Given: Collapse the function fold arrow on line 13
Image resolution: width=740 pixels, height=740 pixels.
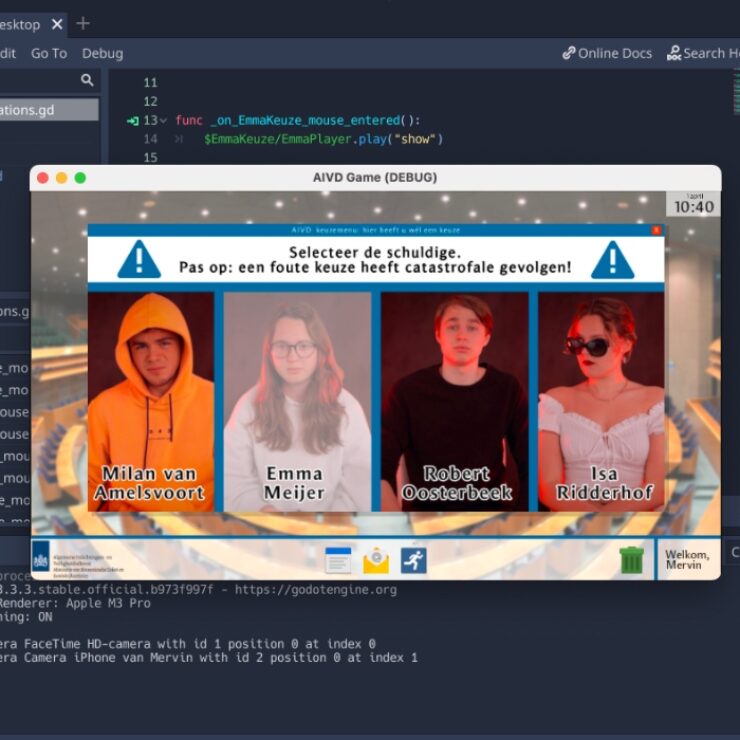Looking at the screenshot, I should coord(163,120).
